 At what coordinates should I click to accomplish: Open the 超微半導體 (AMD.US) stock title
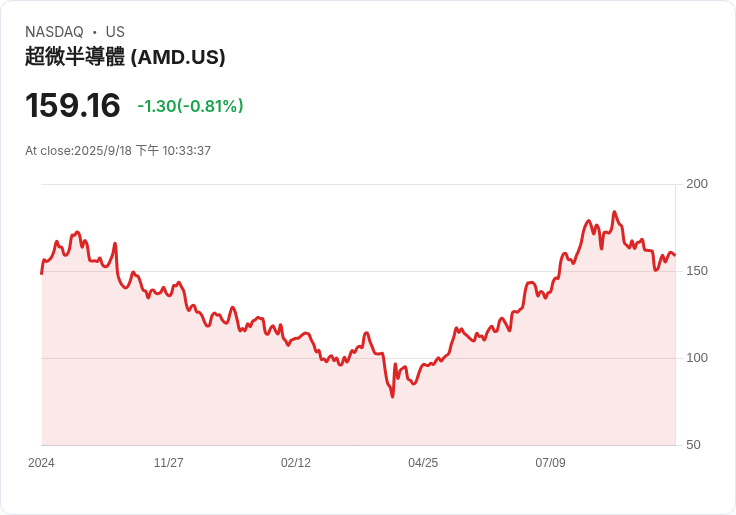tap(125, 57)
